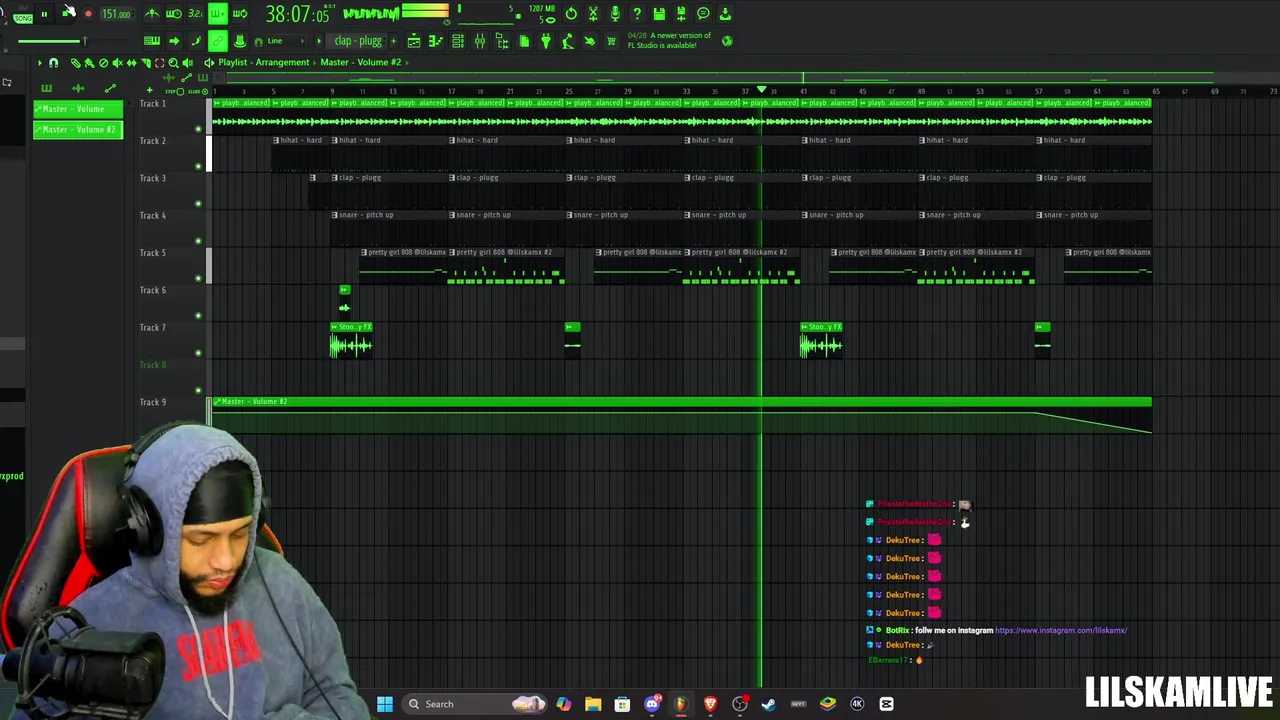Open help with the question mark icon
1280x720 pixels.
tap(637, 14)
